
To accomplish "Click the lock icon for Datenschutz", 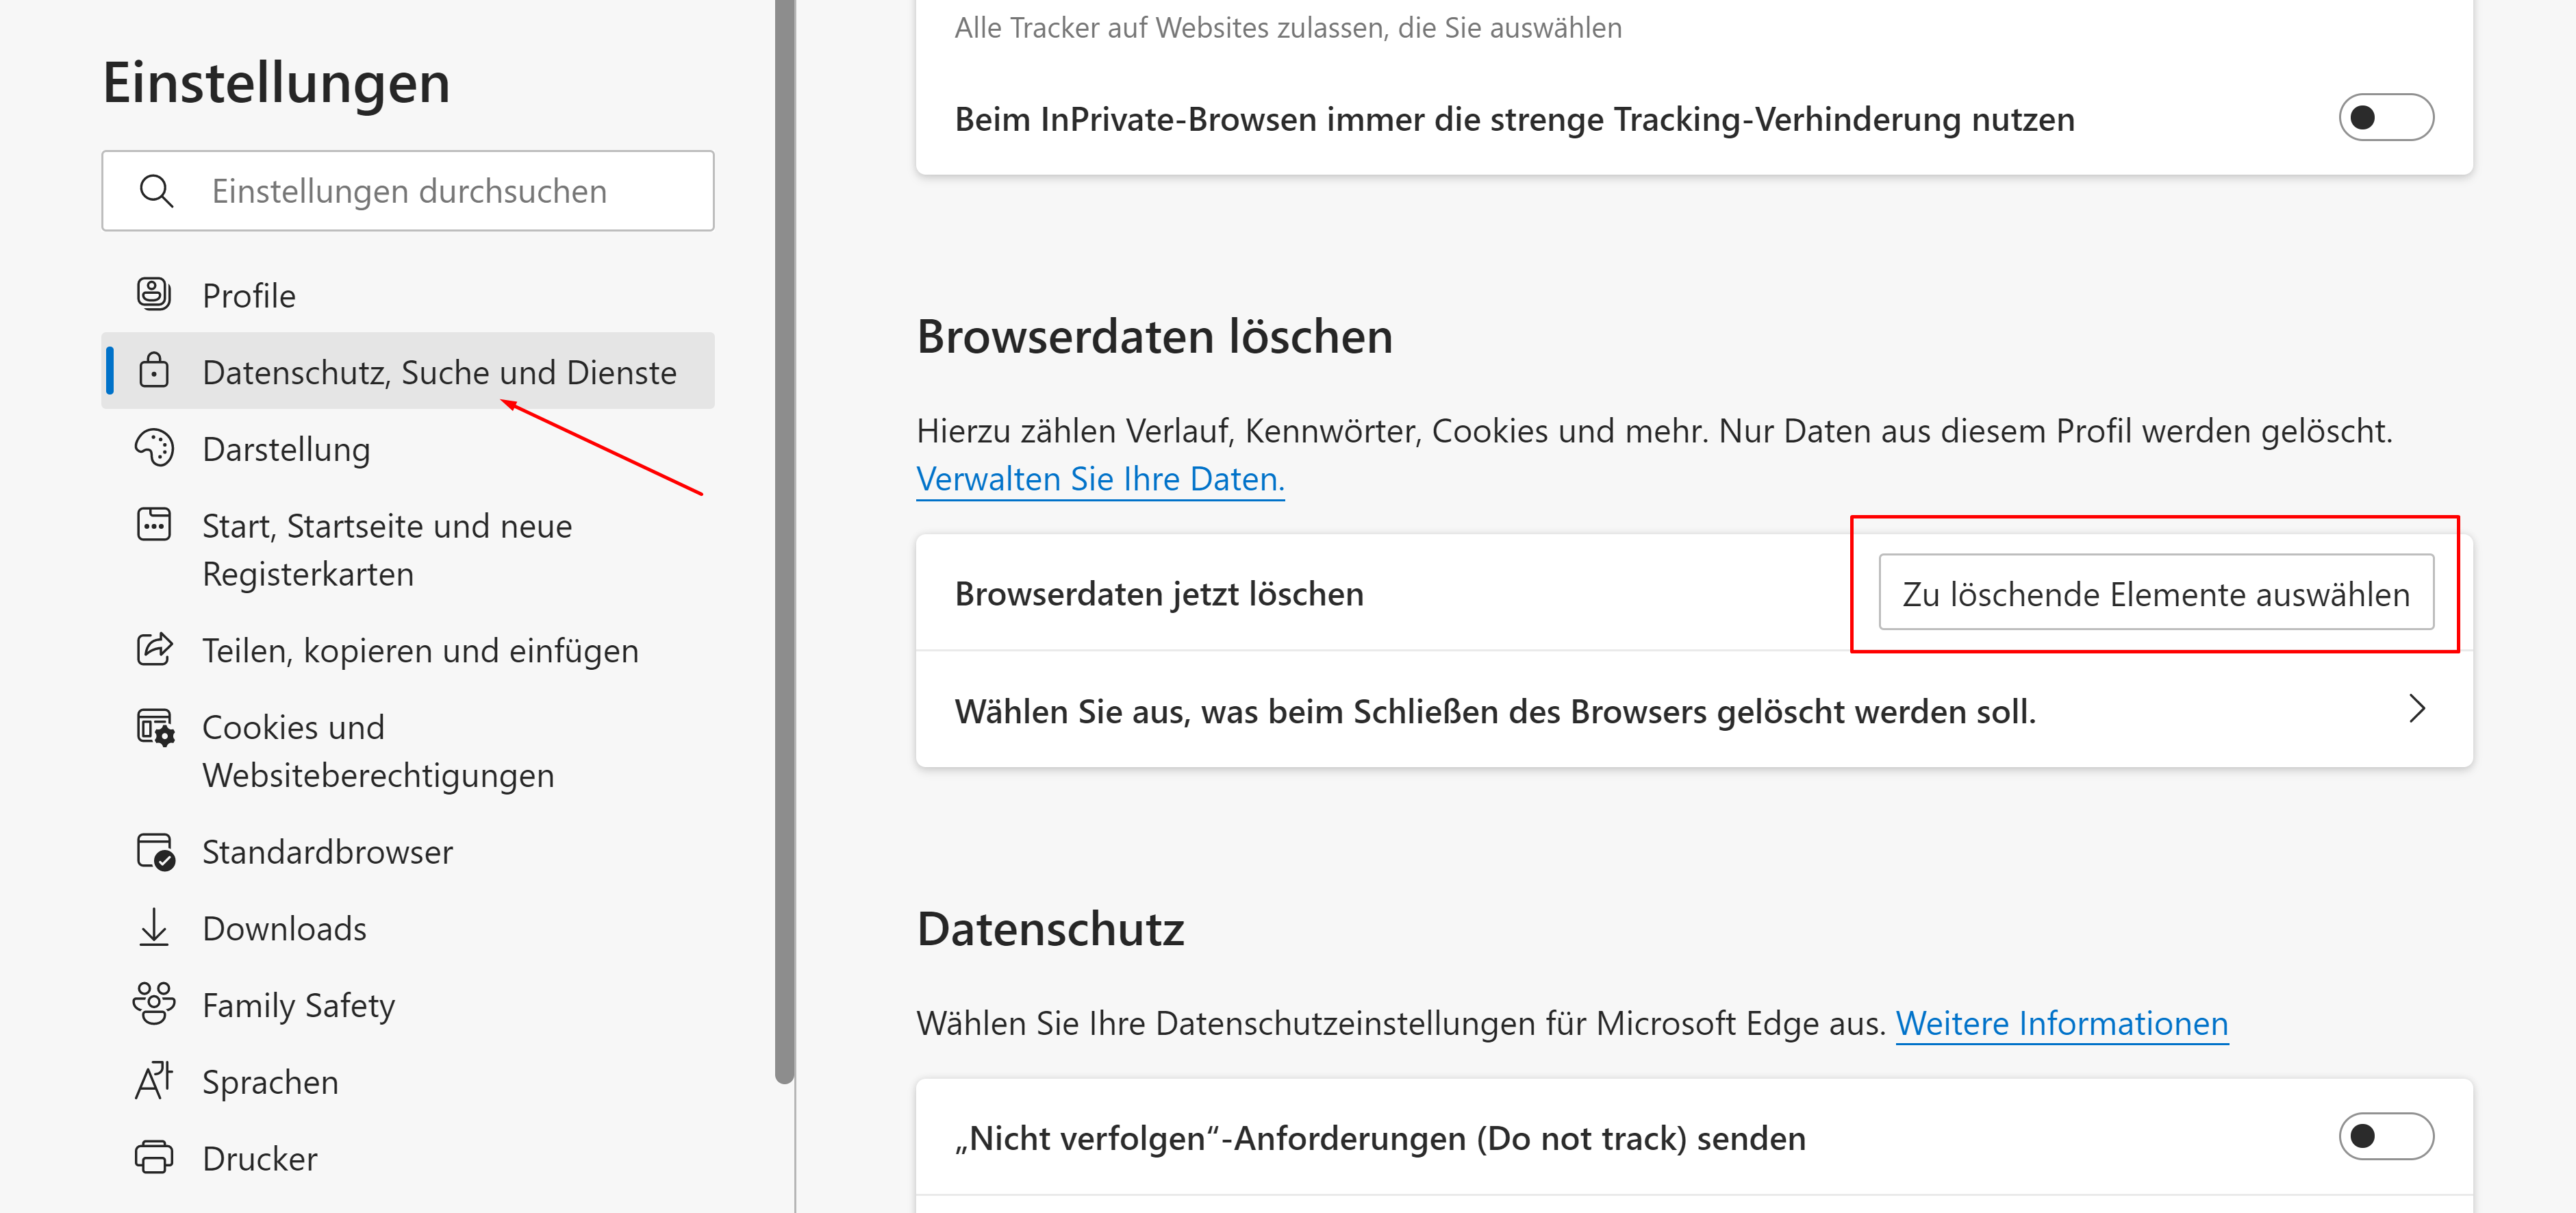I will pyautogui.click(x=154, y=371).
